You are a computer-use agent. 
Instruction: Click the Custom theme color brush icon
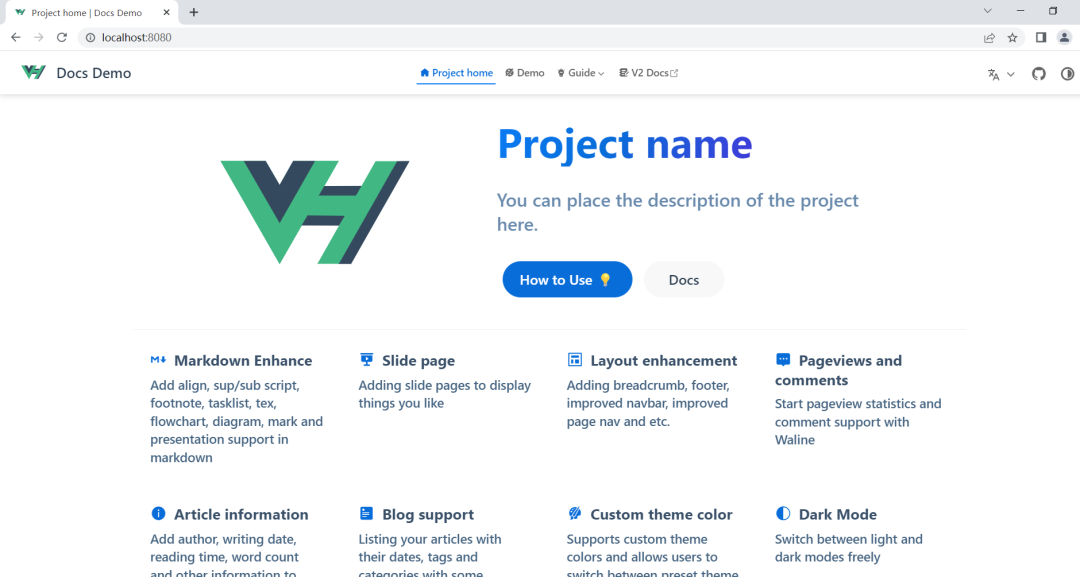[574, 513]
